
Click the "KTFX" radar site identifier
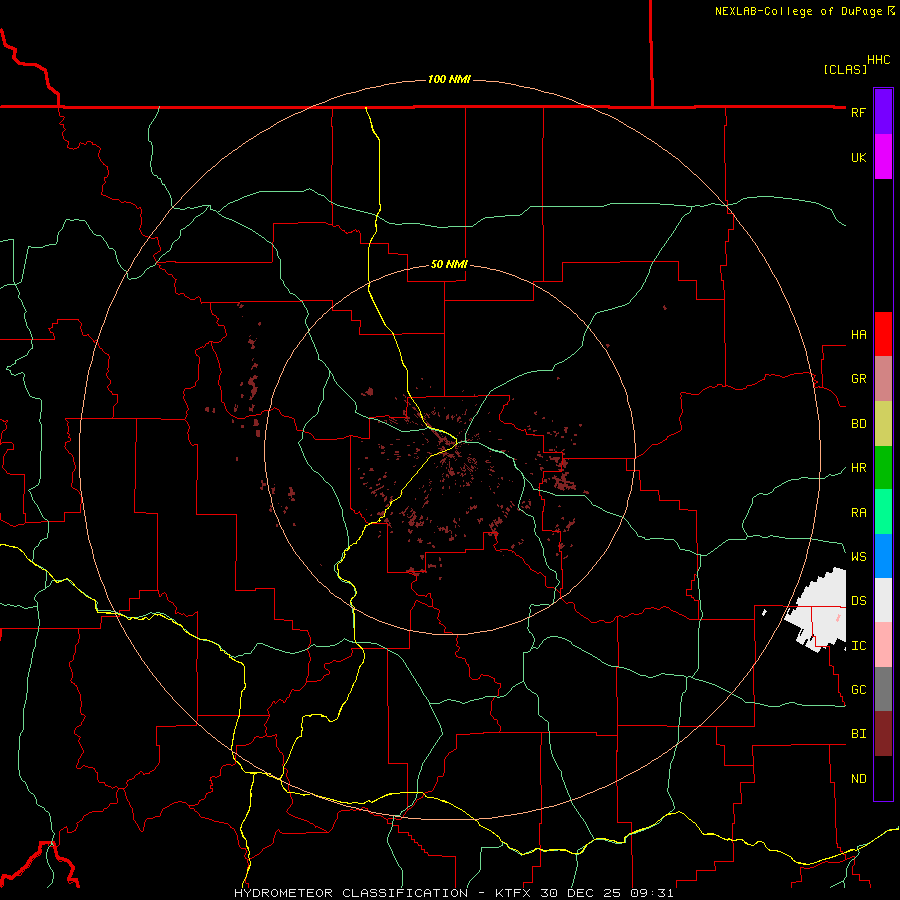(515, 893)
